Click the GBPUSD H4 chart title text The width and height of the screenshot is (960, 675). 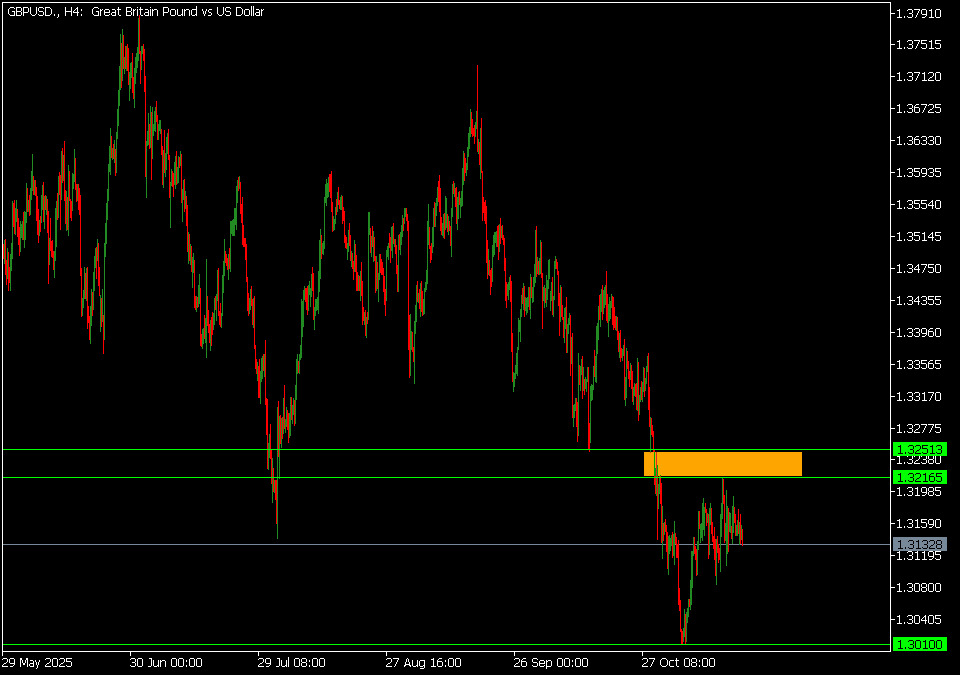[137, 12]
